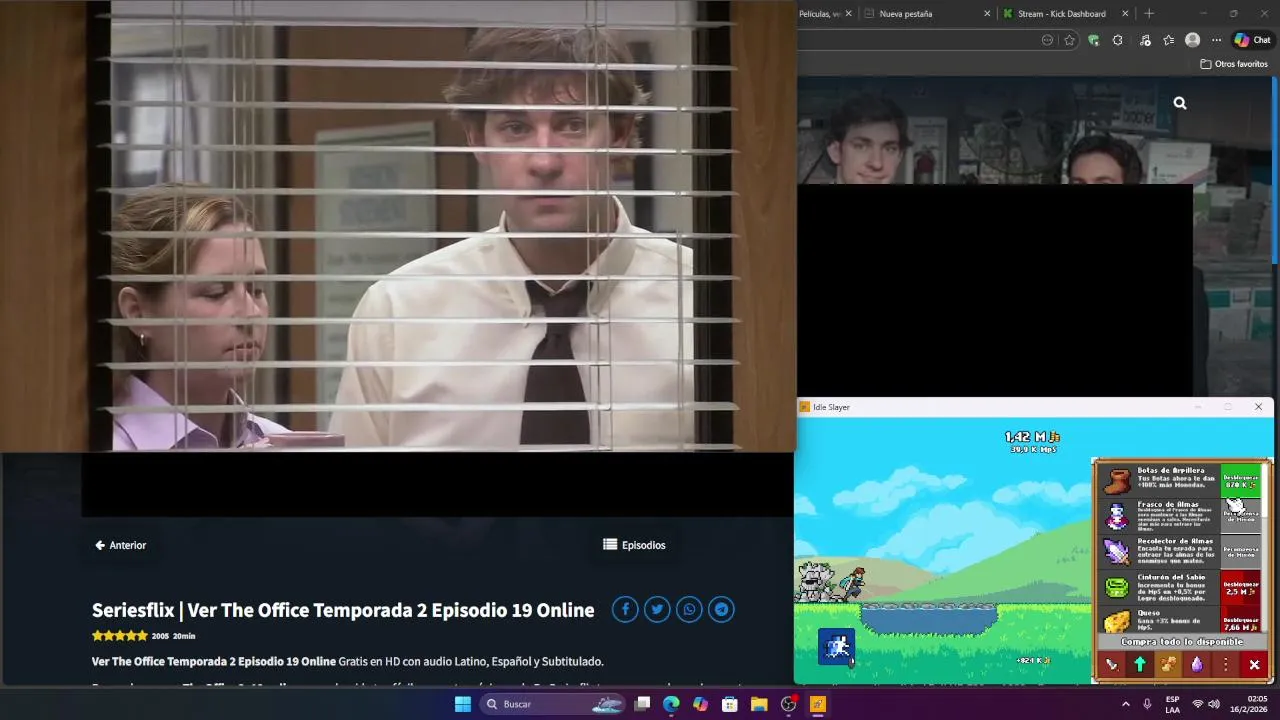Image resolution: width=1280 pixels, height=720 pixels.
Task: Open the sword equipment tab in Idle Slayer
Action: tap(1111, 664)
